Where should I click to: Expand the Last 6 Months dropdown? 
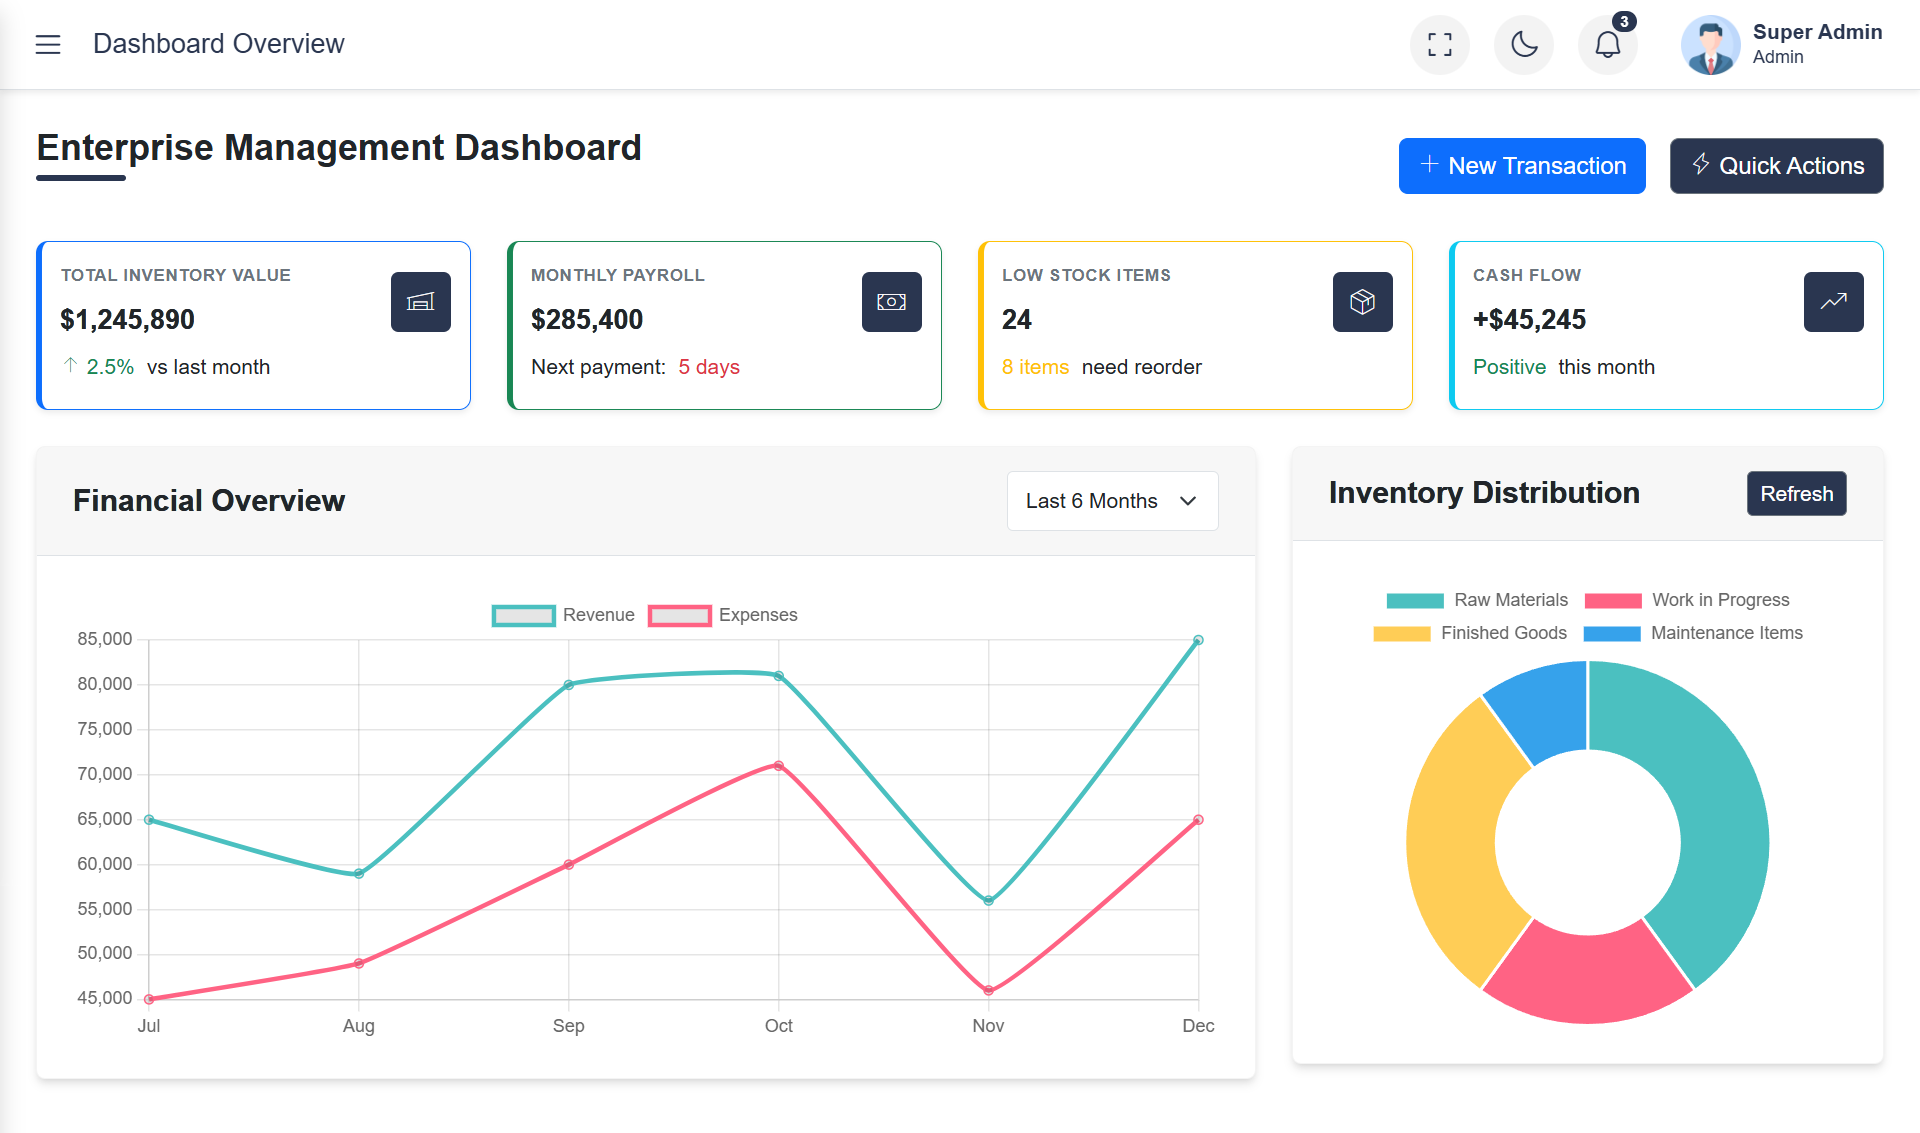coord(1112,501)
